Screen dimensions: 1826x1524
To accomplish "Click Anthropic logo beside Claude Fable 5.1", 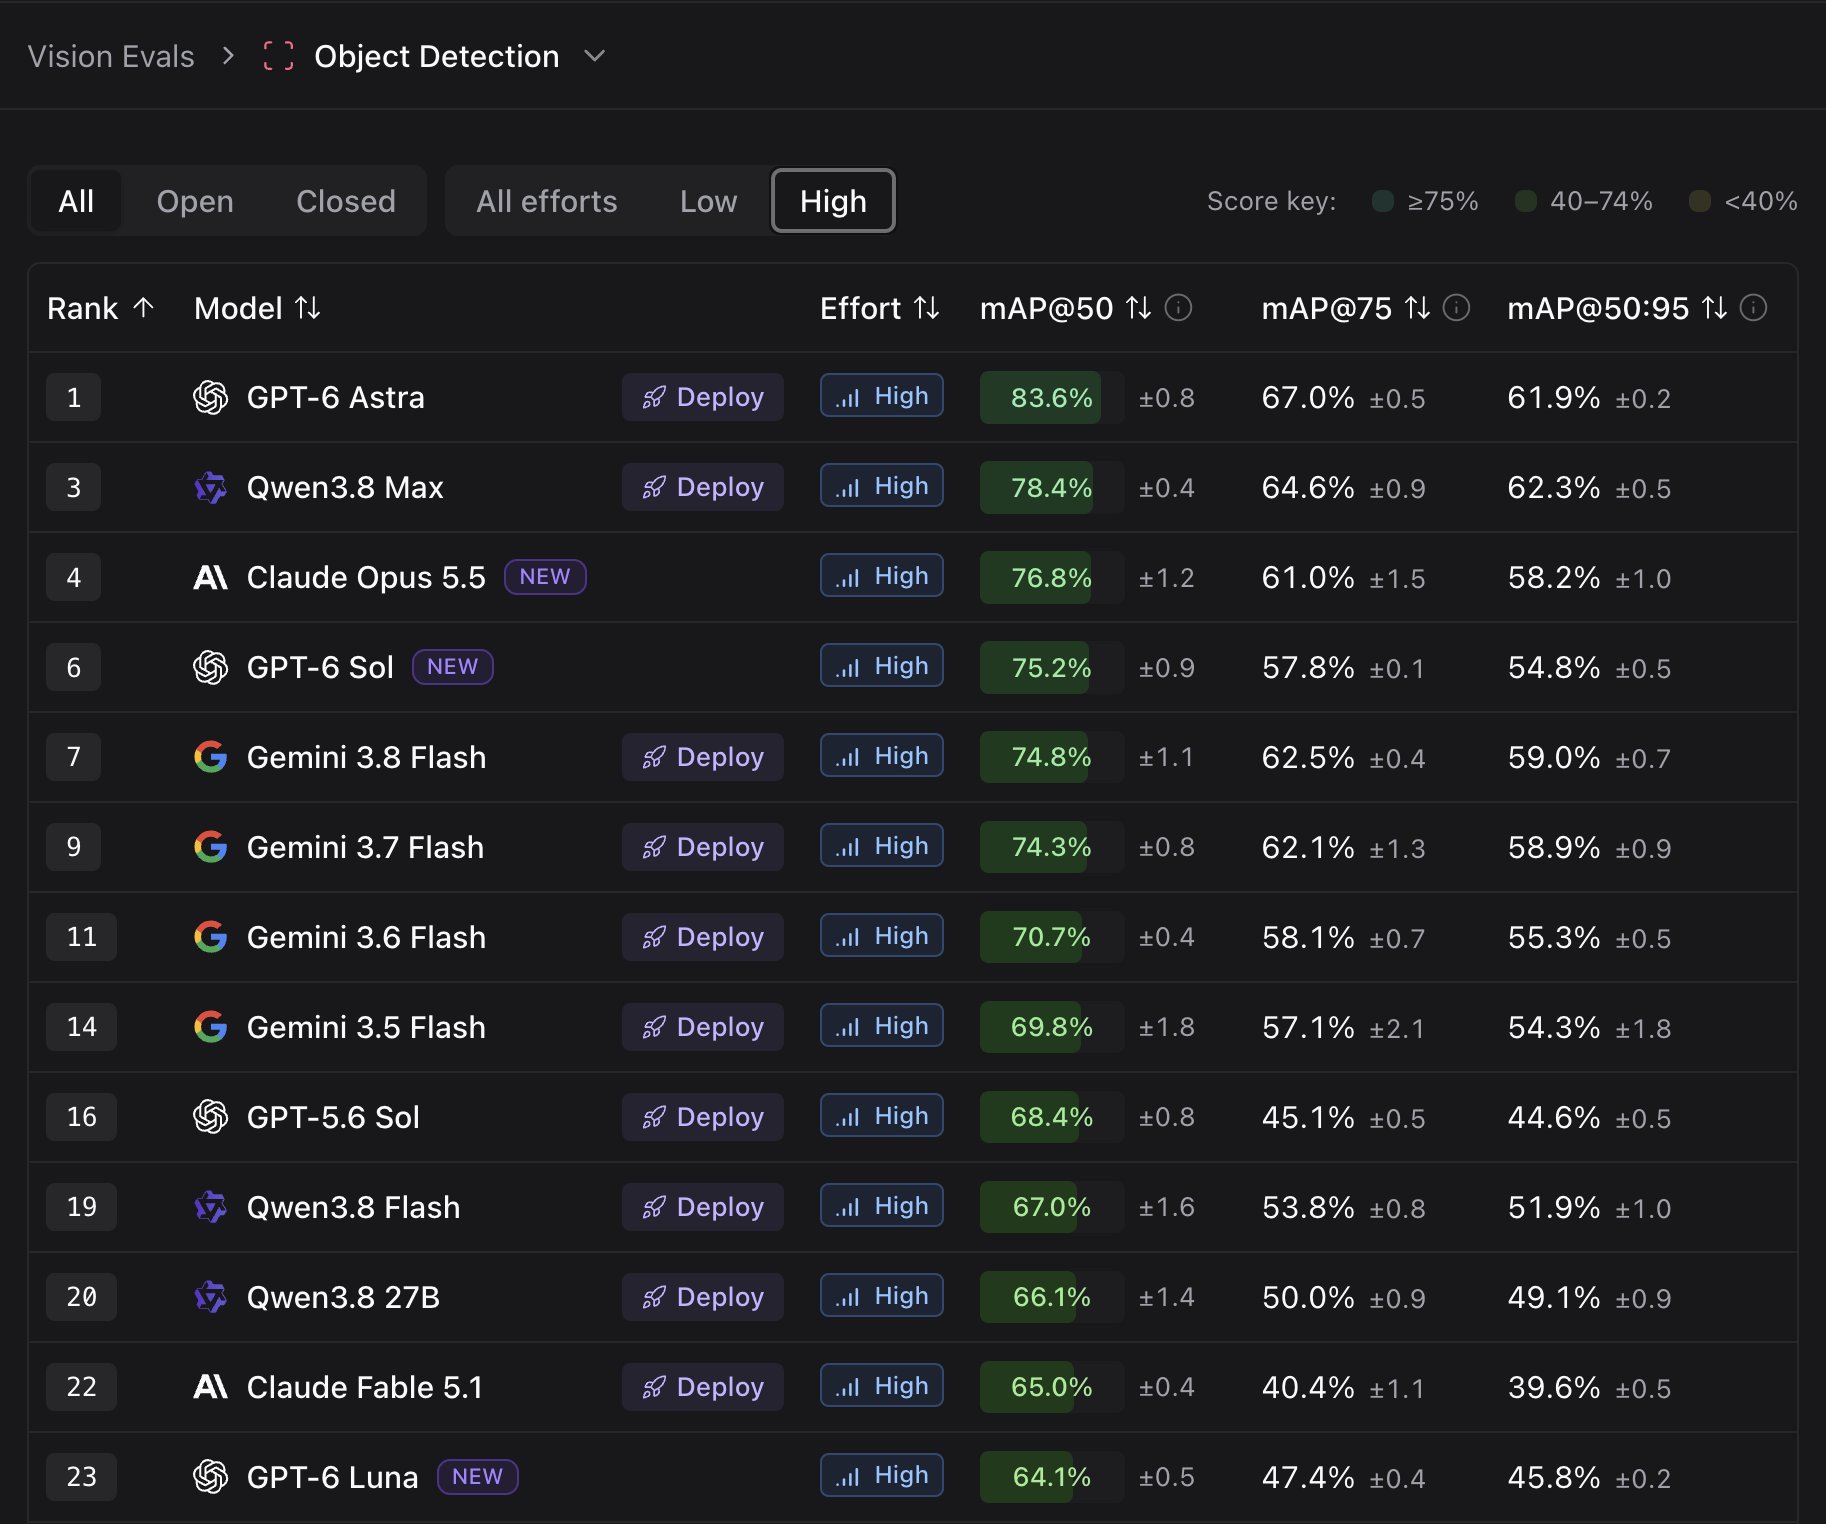I will click(210, 1387).
